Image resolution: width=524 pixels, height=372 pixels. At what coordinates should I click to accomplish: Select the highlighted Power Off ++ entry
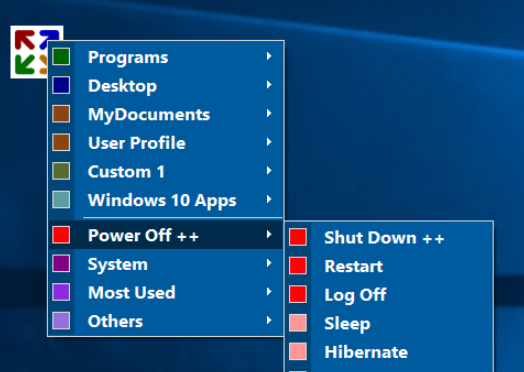click(x=166, y=235)
